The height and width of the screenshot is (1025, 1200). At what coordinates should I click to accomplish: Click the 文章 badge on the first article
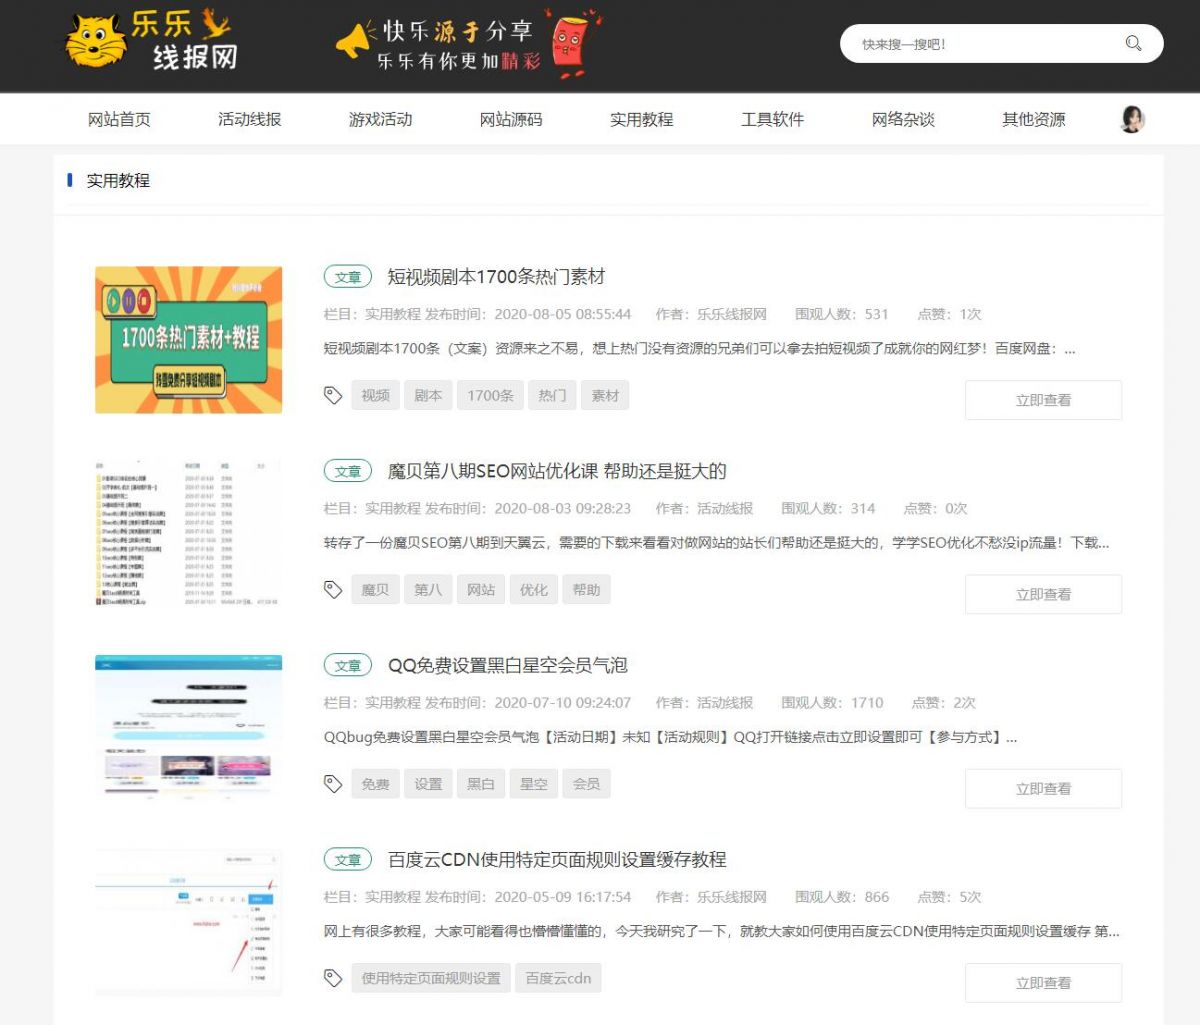point(347,276)
